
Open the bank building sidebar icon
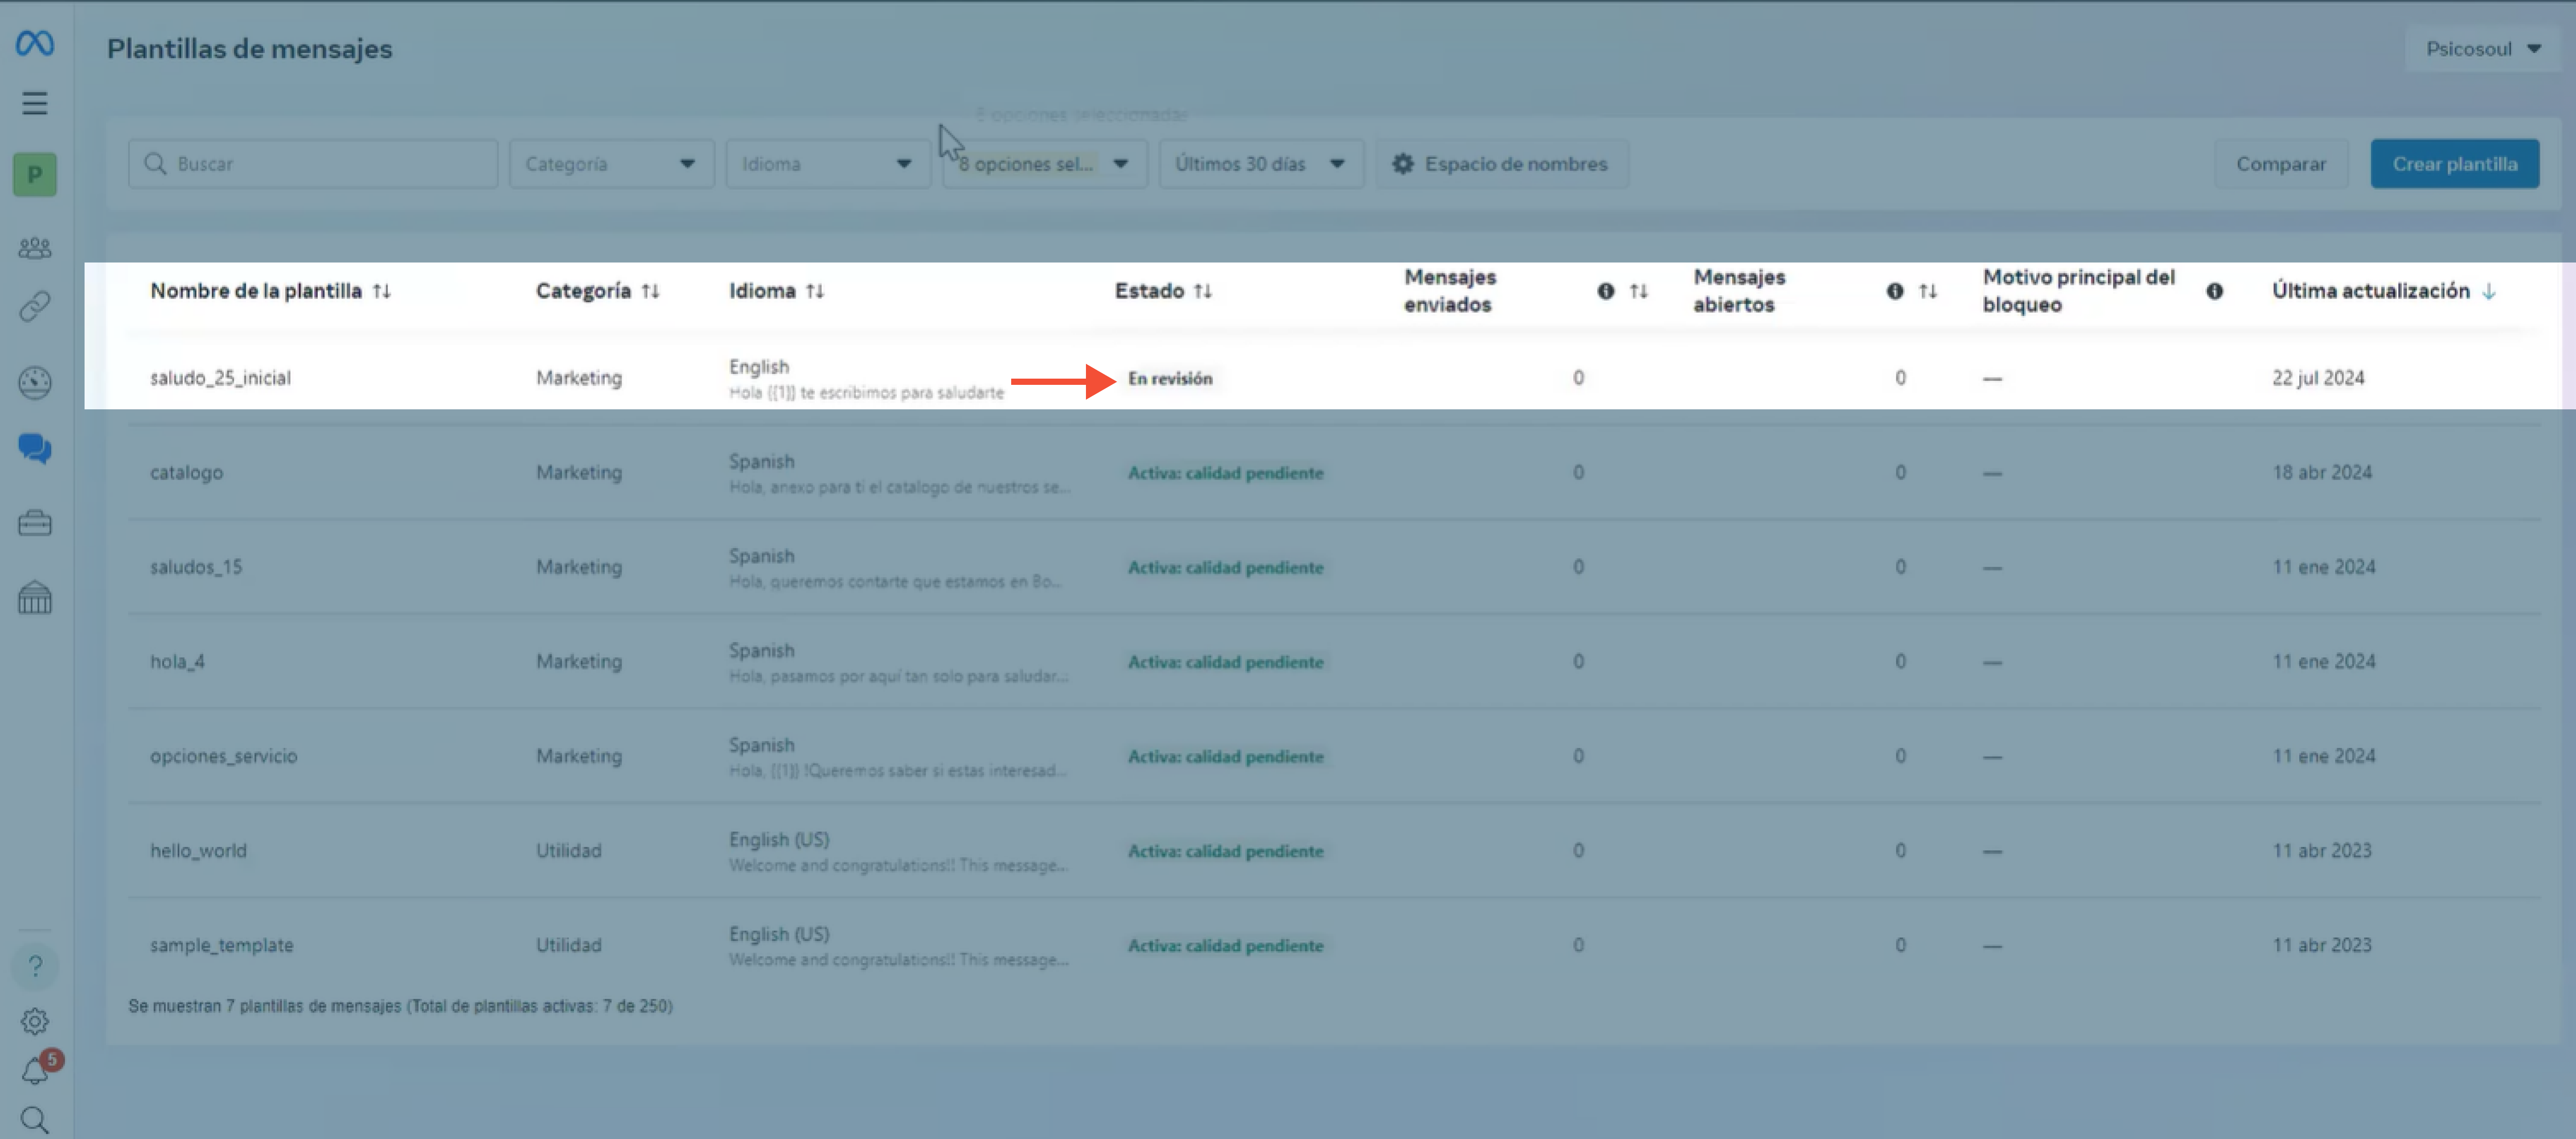click(x=35, y=597)
